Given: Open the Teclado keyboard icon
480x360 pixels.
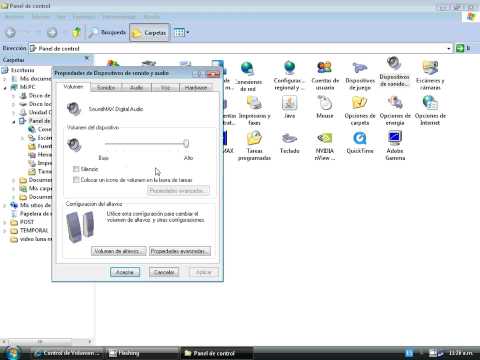Looking at the screenshot, I should click(x=289, y=143).
